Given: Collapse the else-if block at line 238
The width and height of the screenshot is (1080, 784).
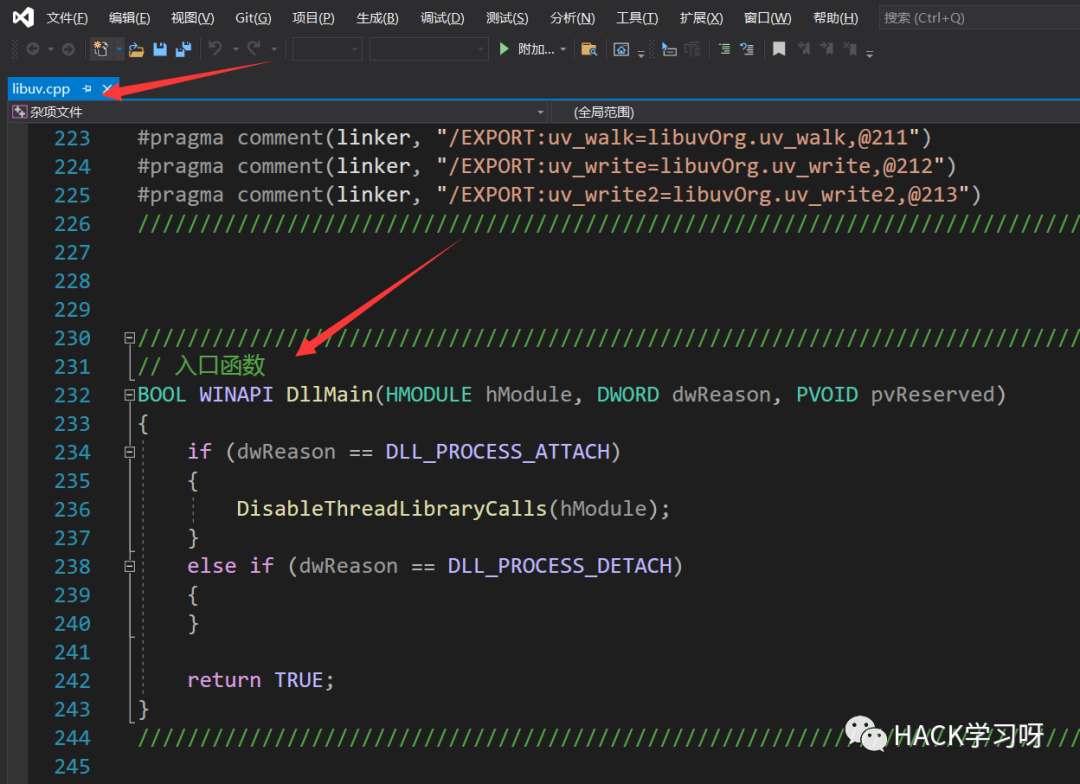Looking at the screenshot, I should coord(129,567).
